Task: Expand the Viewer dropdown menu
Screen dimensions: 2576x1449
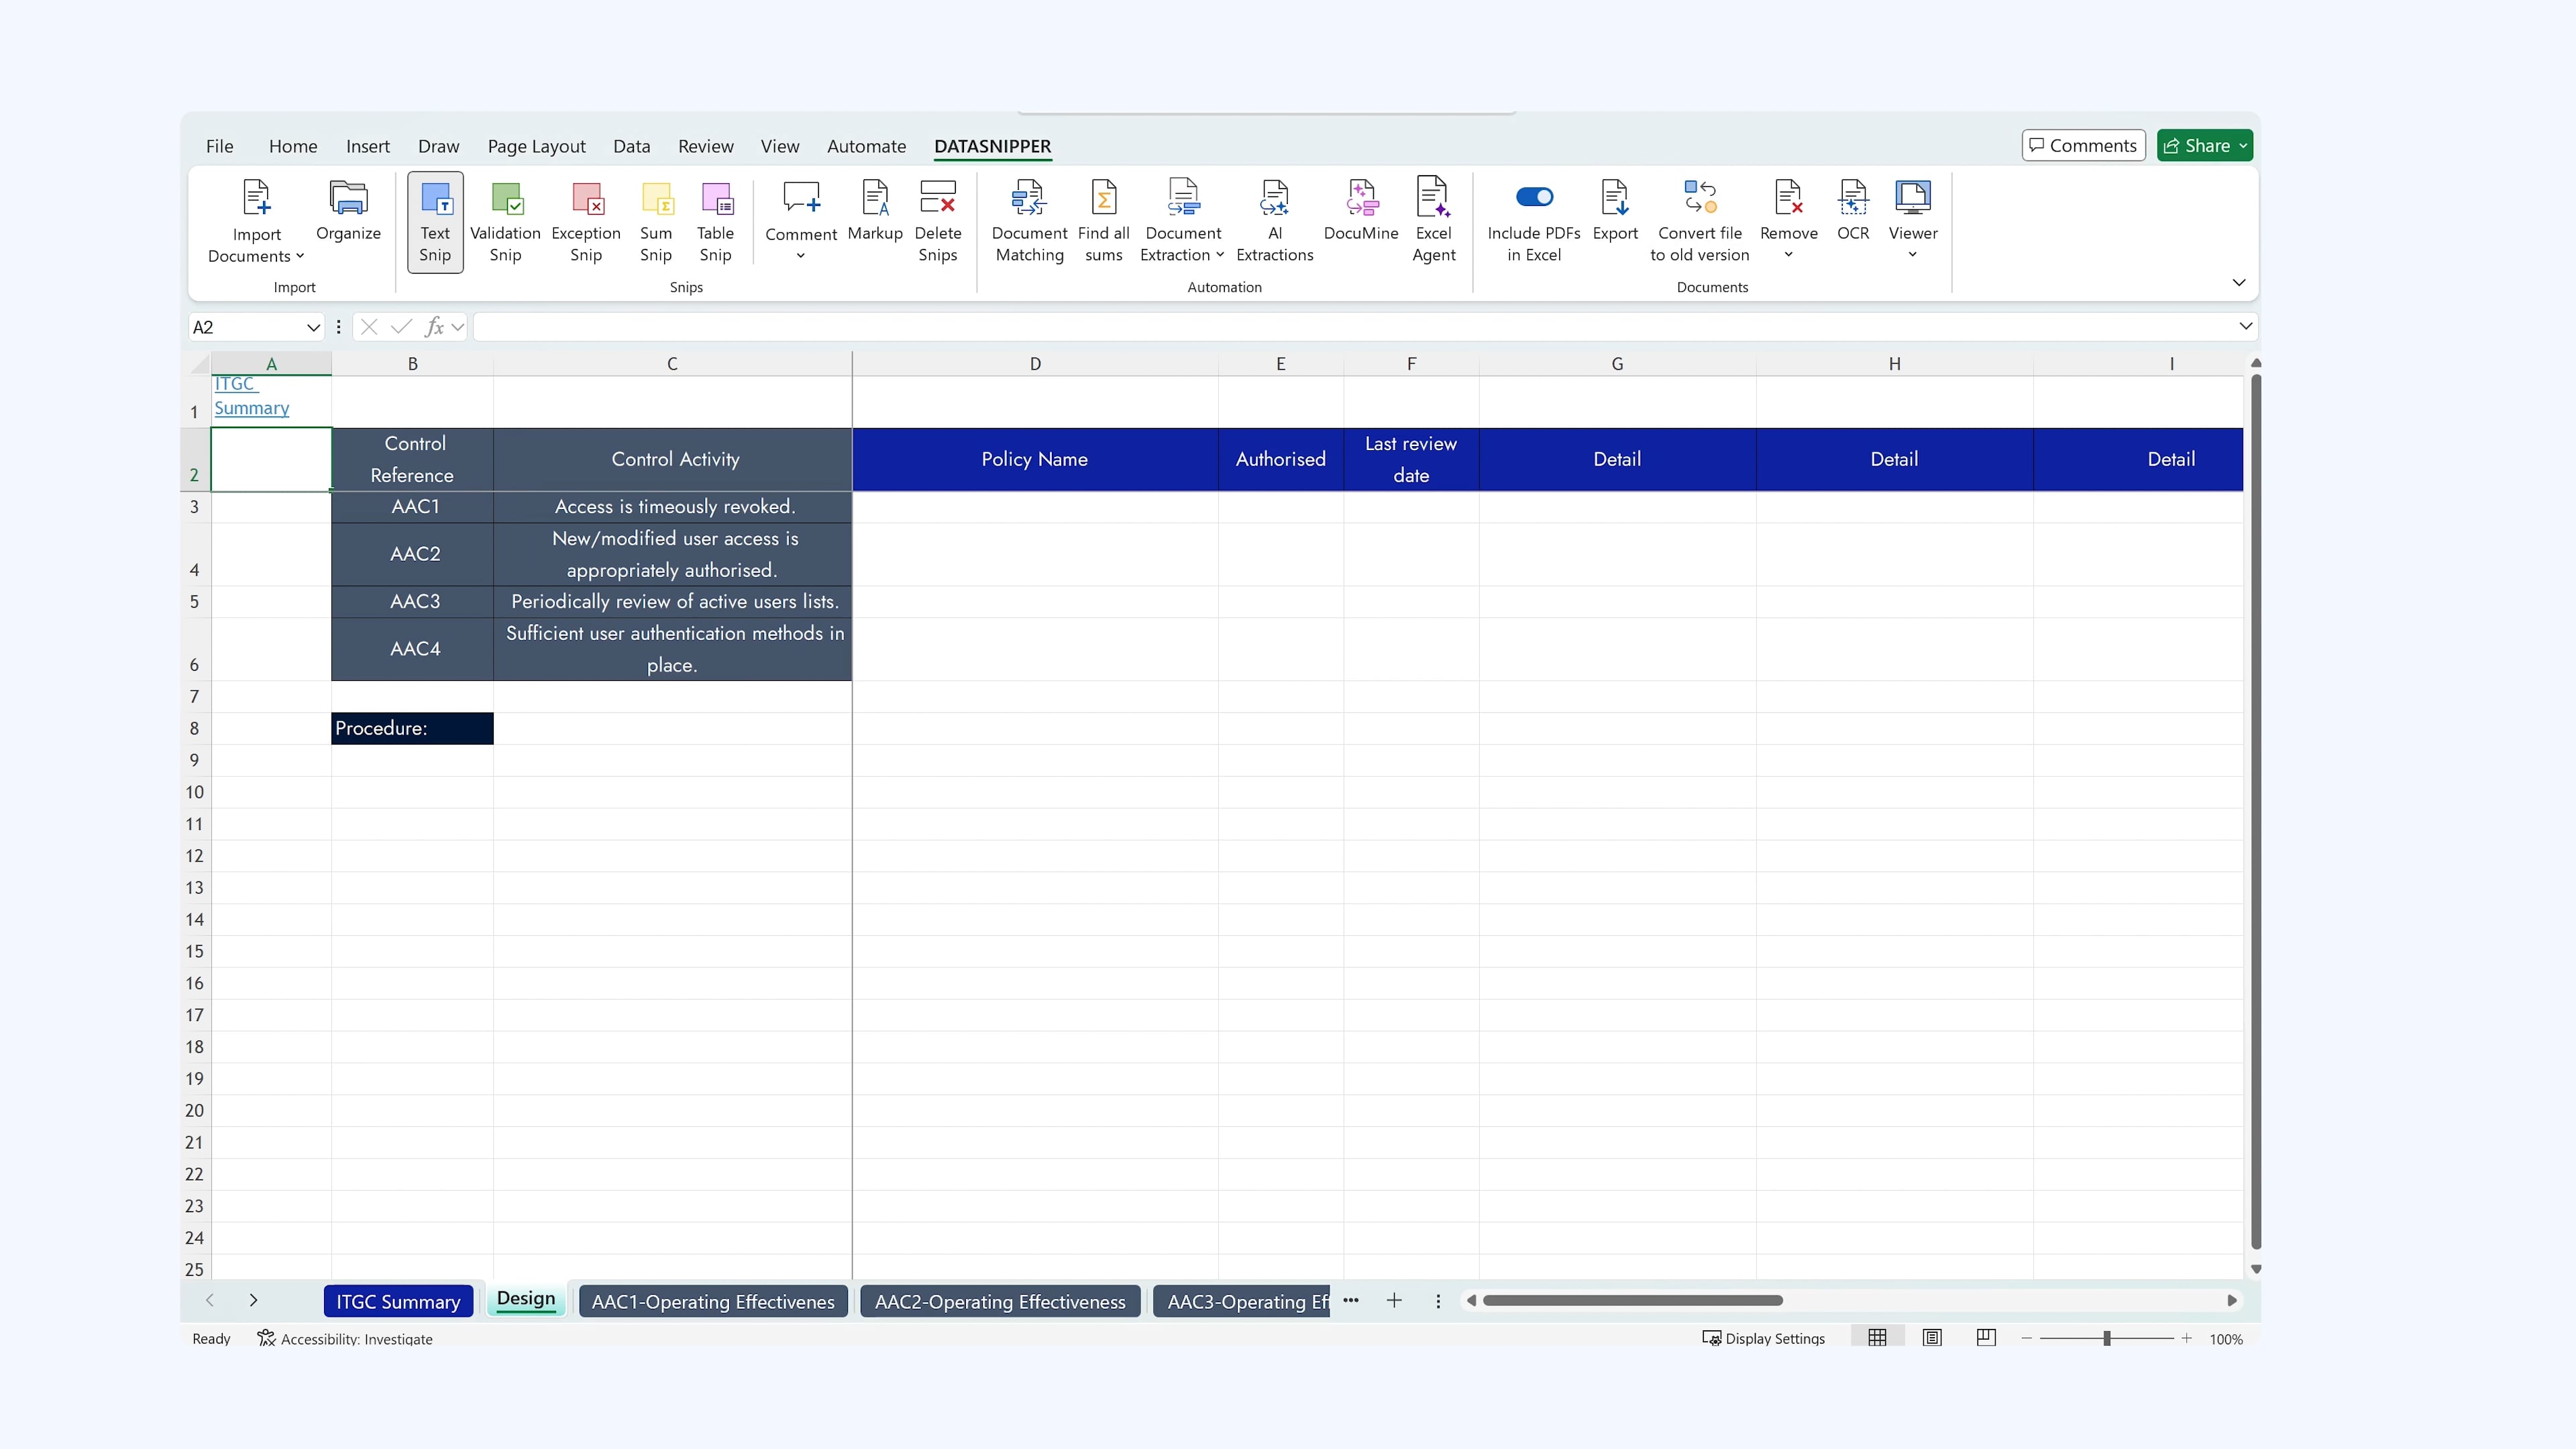Action: coord(1912,254)
